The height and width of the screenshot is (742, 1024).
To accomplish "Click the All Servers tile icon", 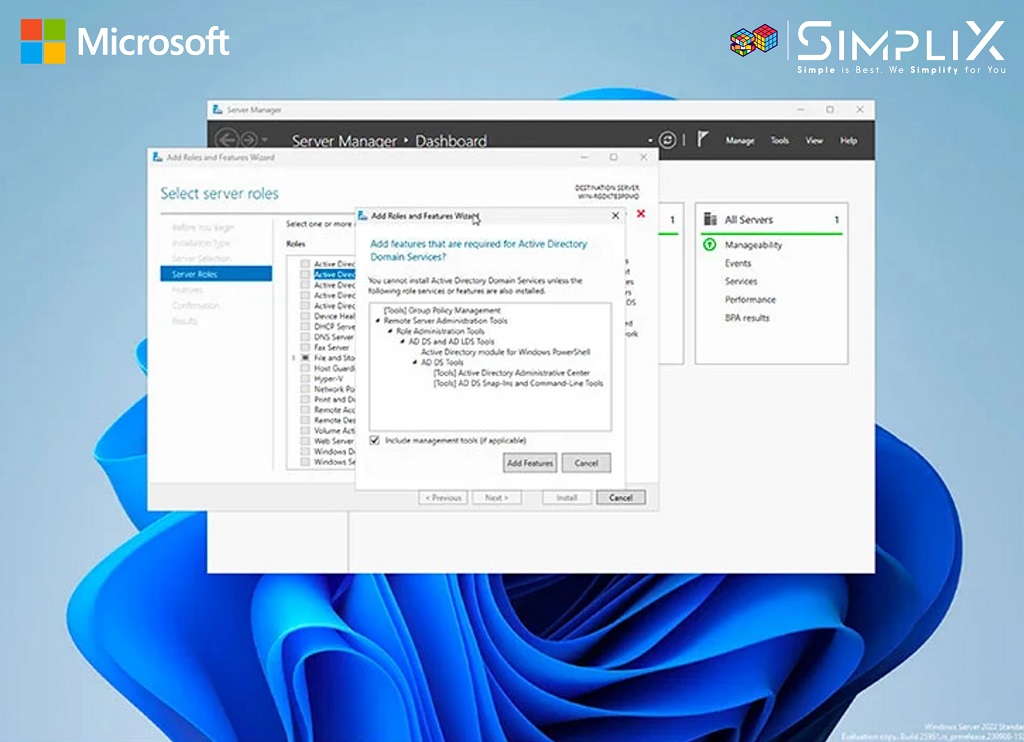I will click(710, 219).
